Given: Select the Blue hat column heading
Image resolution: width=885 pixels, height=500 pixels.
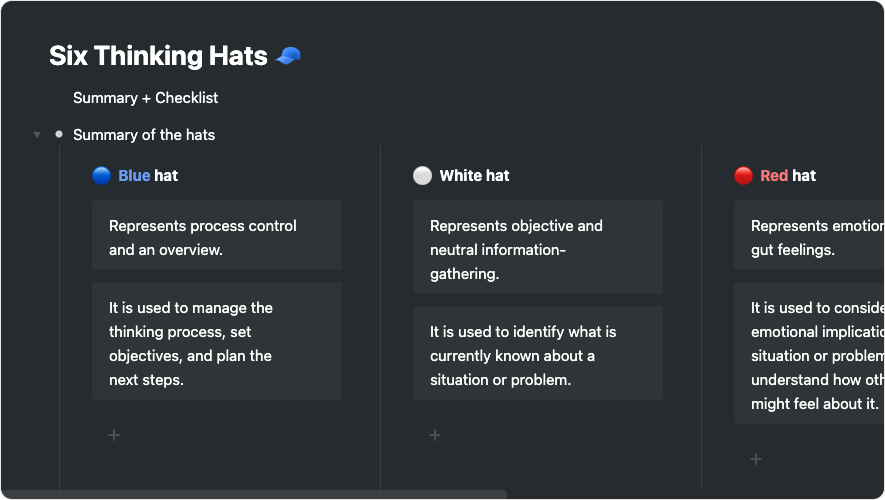Looking at the screenshot, I should 148,176.
